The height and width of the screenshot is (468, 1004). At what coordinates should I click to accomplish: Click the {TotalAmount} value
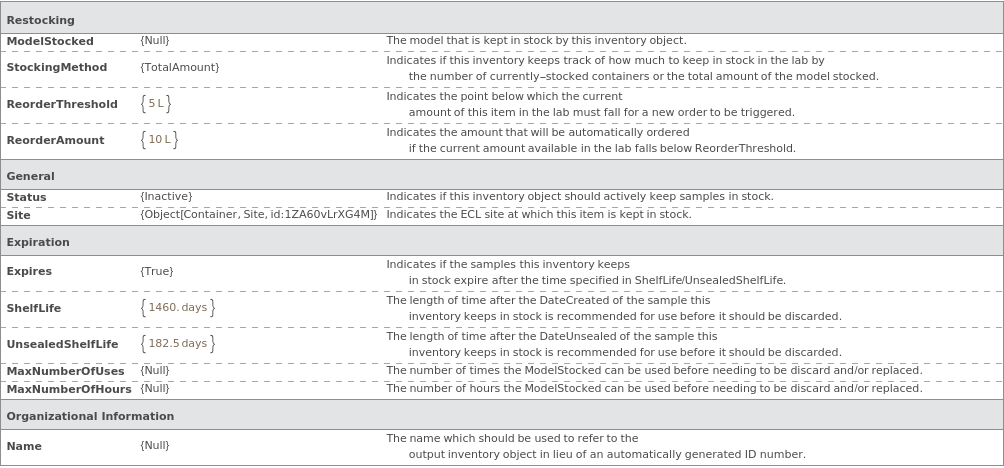(x=180, y=67)
